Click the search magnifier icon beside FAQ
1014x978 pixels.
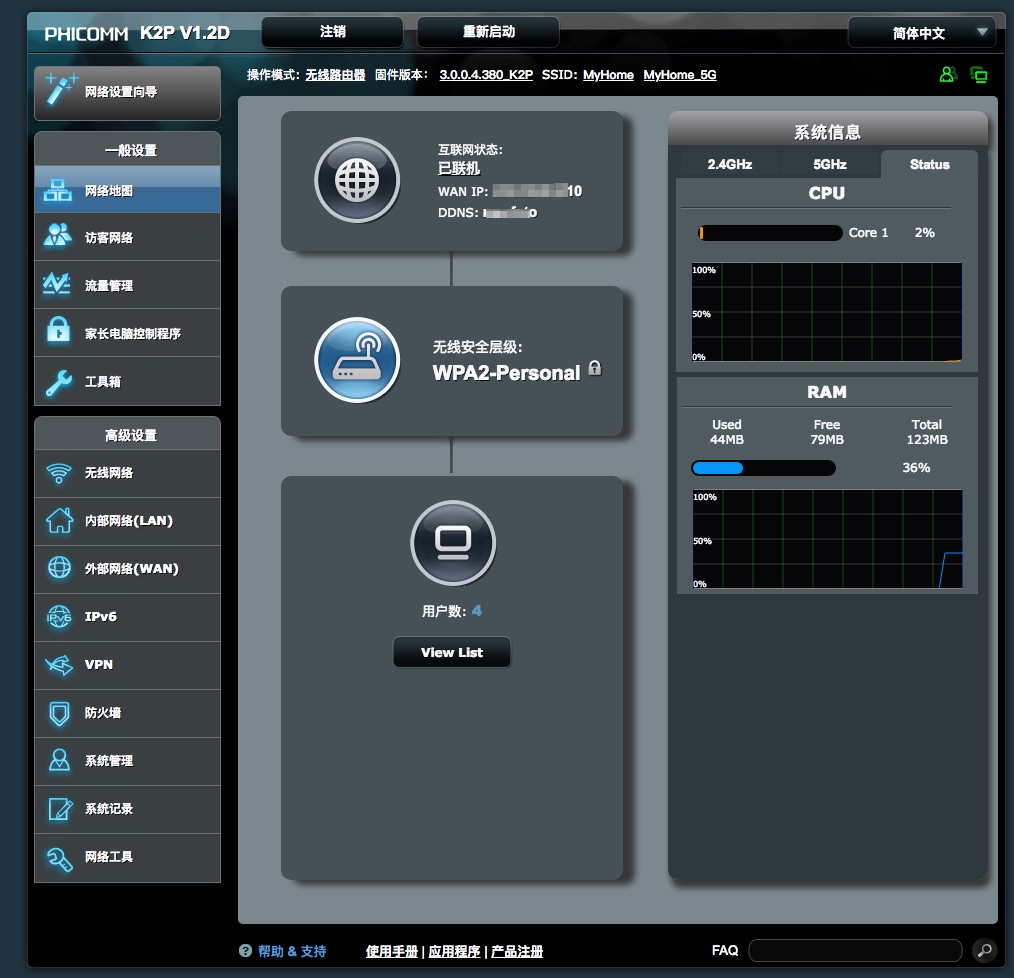pos(983,950)
